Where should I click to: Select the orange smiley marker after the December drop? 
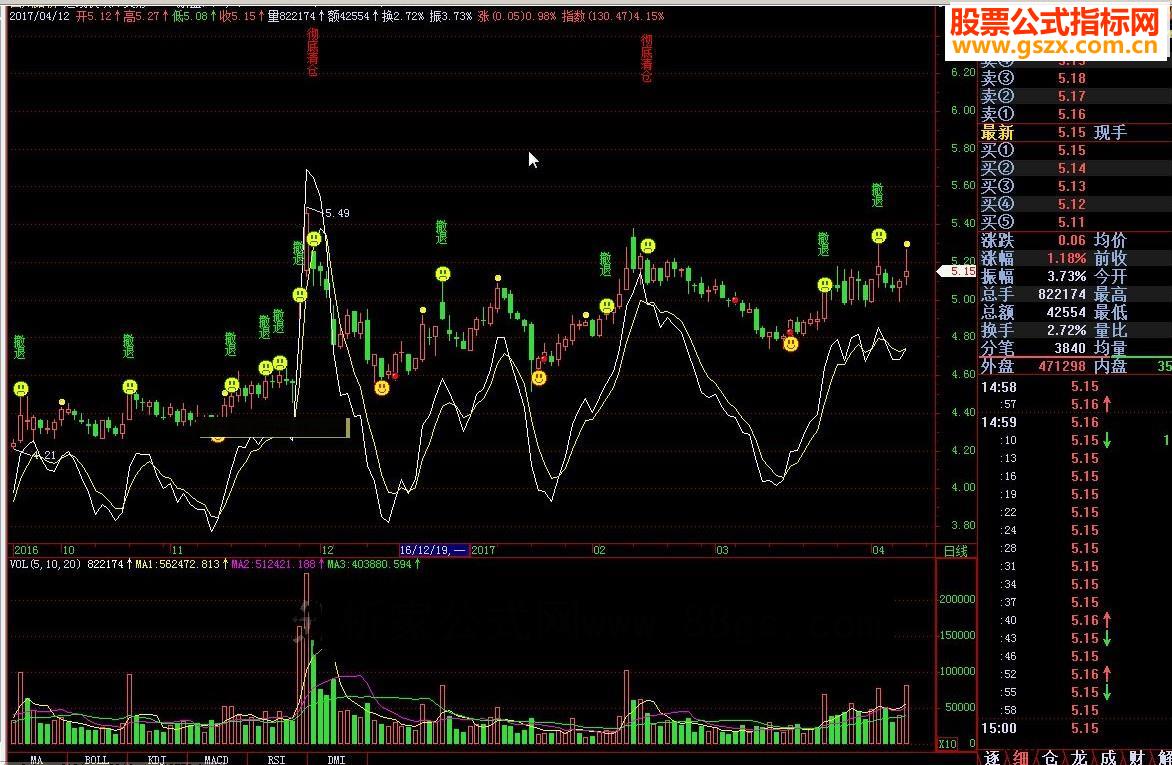pos(382,388)
